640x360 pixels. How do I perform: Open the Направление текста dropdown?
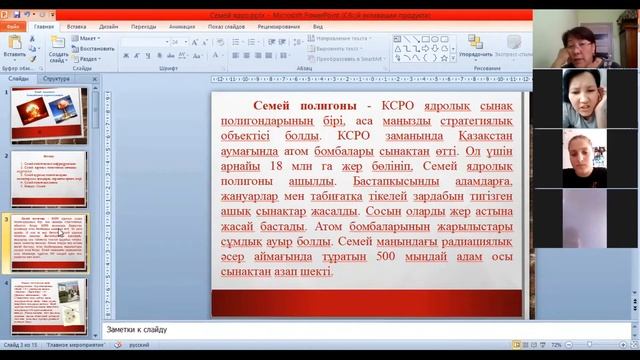tap(340, 38)
